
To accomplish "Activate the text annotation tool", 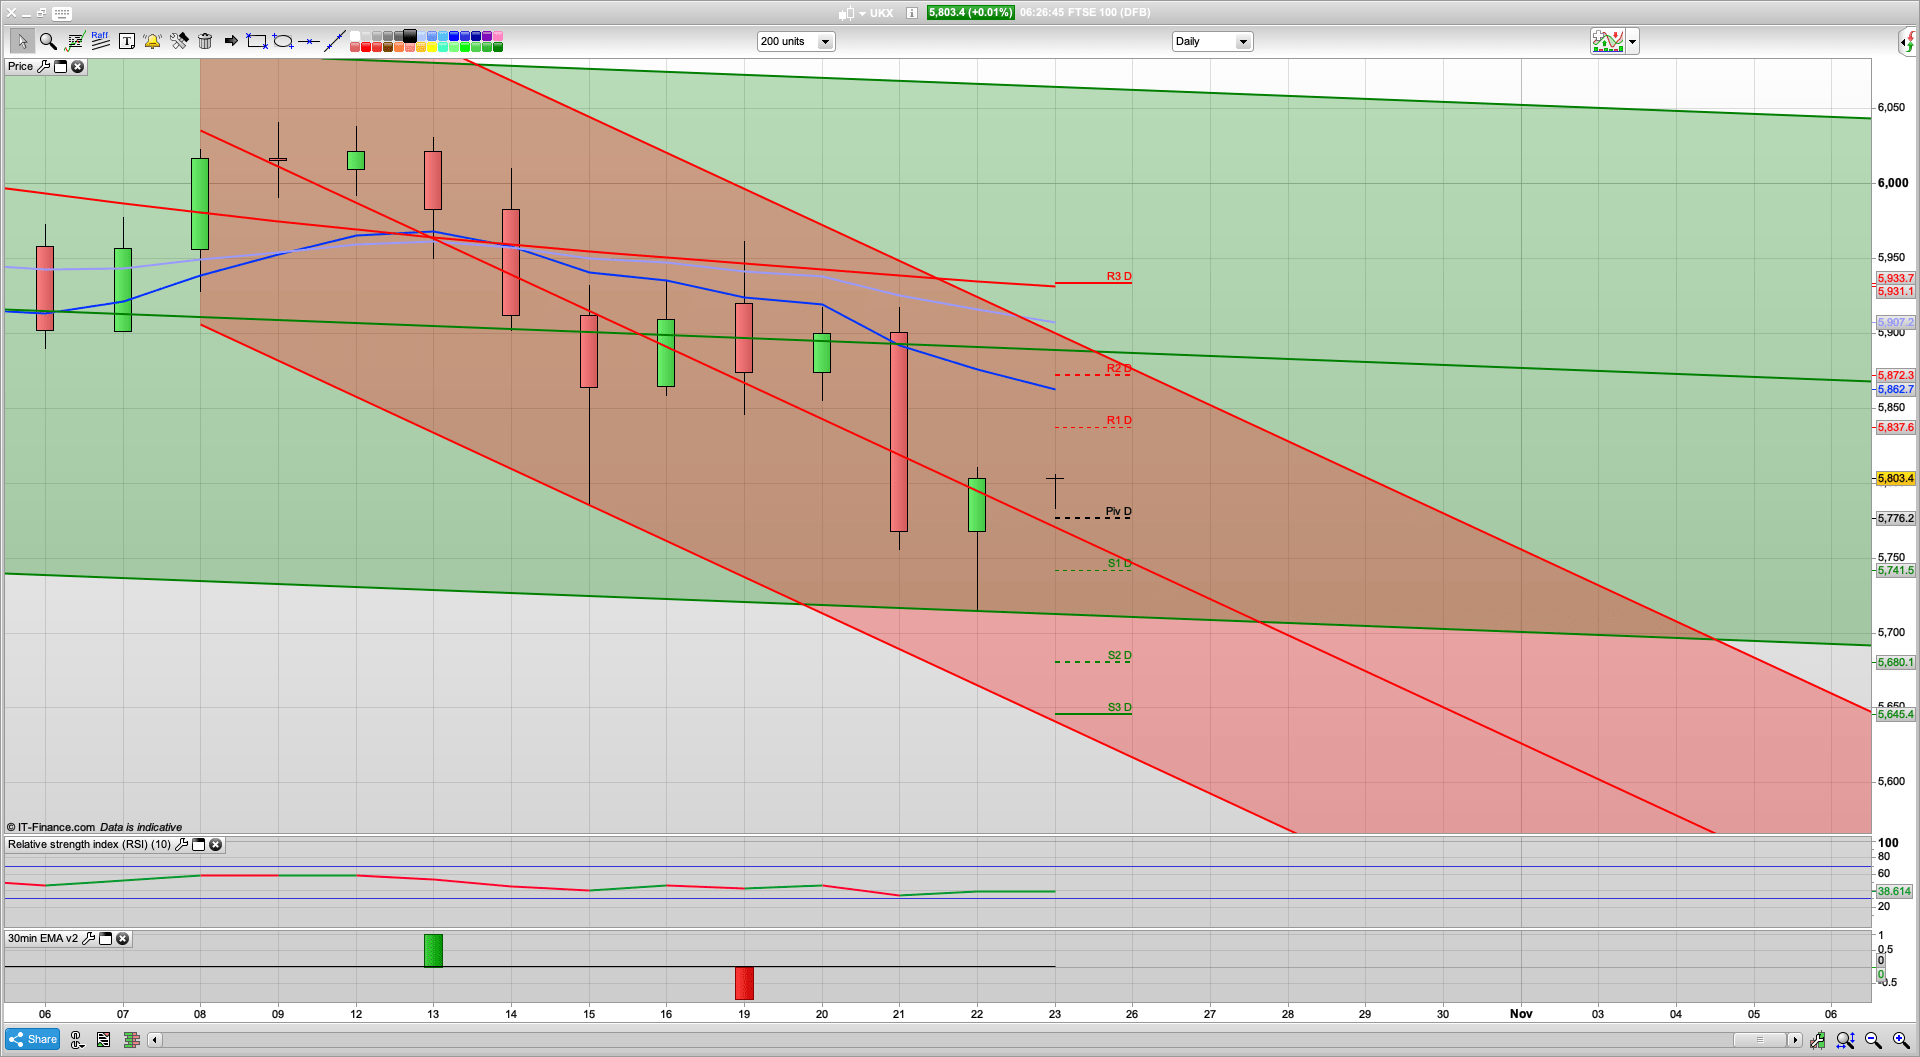I will click(127, 41).
